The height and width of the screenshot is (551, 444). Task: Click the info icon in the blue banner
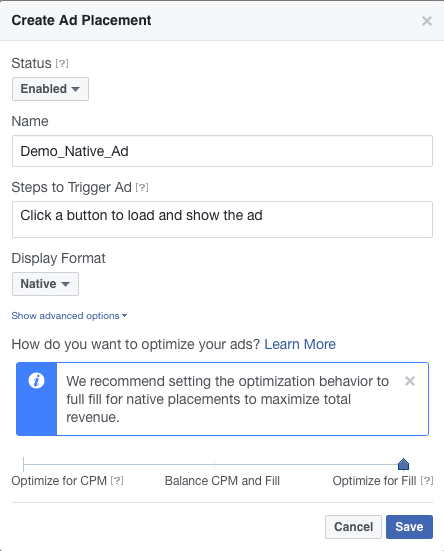pyautogui.click(x=37, y=381)
